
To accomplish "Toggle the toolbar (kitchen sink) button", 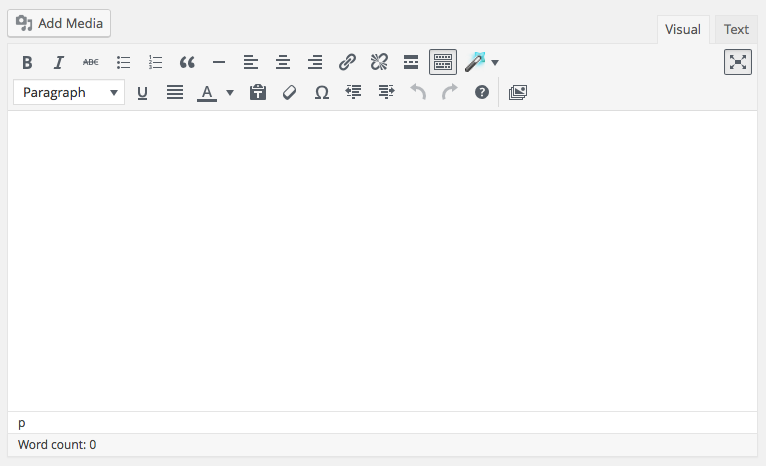I will click(443, 62).
